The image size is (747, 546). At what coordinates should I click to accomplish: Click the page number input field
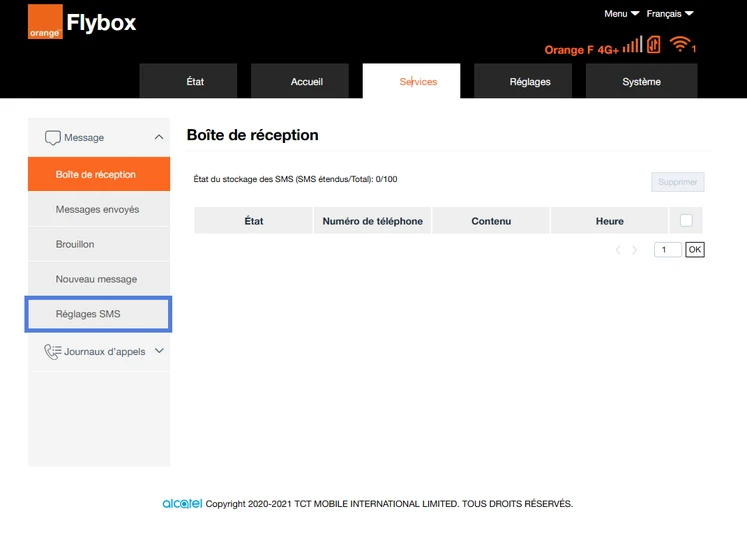[667, 250]
